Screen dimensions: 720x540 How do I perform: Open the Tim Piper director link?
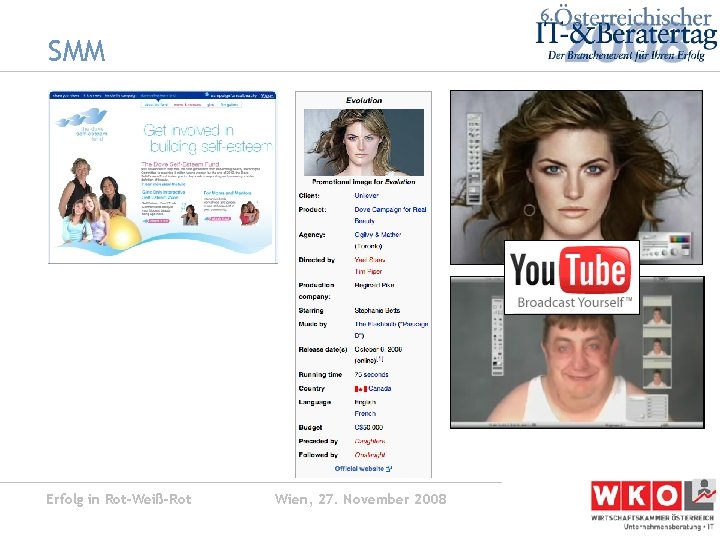point(368,271)
